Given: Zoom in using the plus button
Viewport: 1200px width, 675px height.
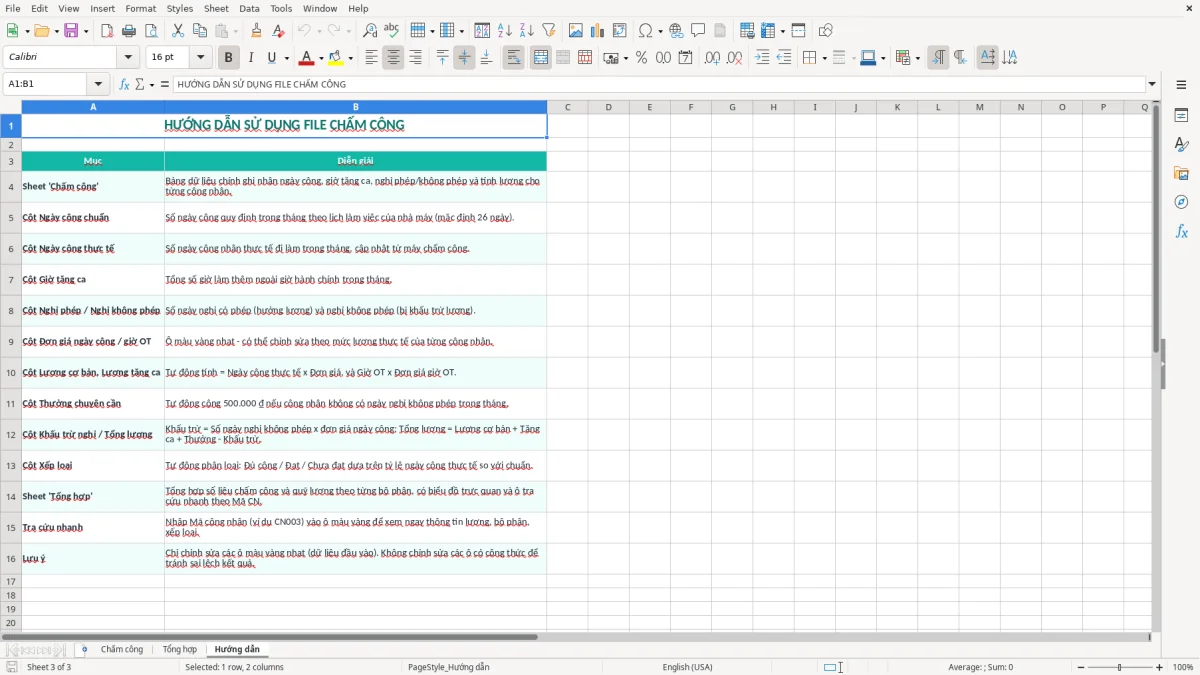Looking at the screenshot, I should coord(1160,667).
